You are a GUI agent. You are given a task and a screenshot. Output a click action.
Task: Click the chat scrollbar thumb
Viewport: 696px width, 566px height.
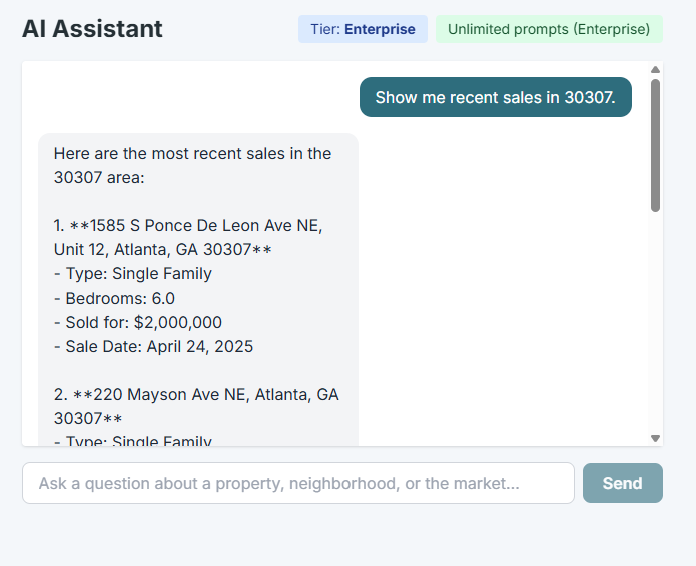655,146
